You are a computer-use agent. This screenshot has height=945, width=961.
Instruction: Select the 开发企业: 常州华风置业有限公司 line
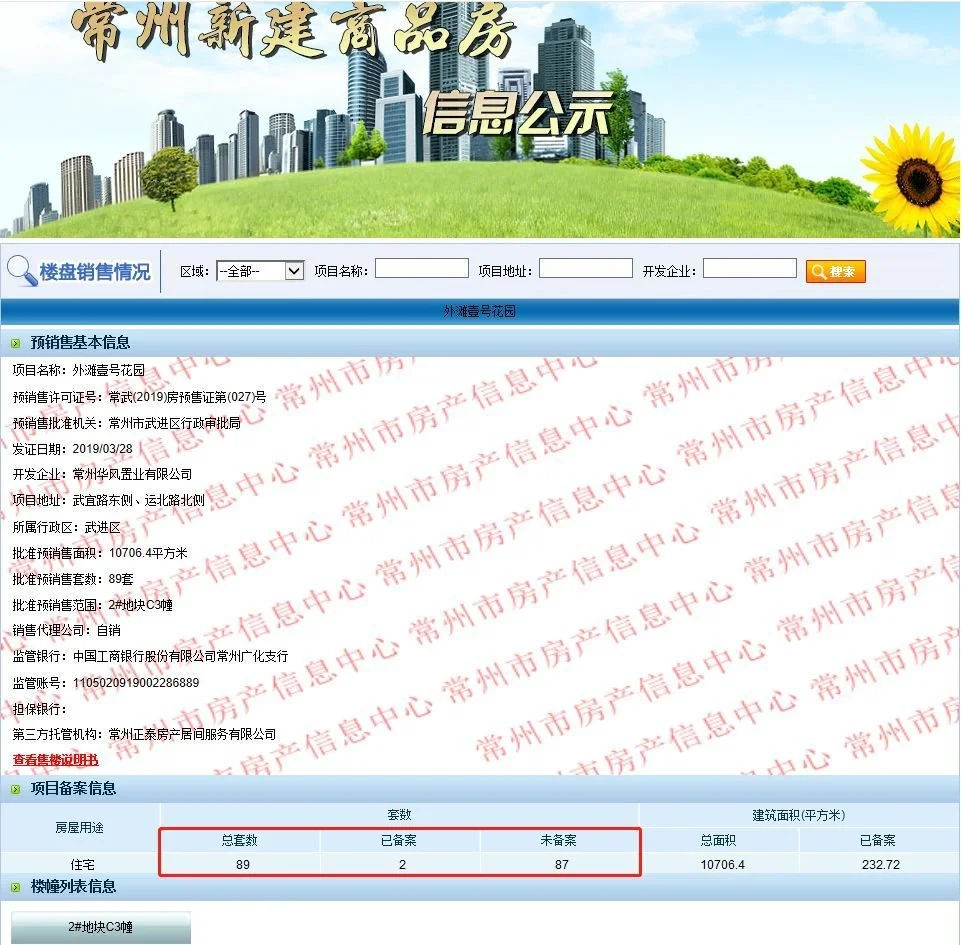click(x=102, y=474)
